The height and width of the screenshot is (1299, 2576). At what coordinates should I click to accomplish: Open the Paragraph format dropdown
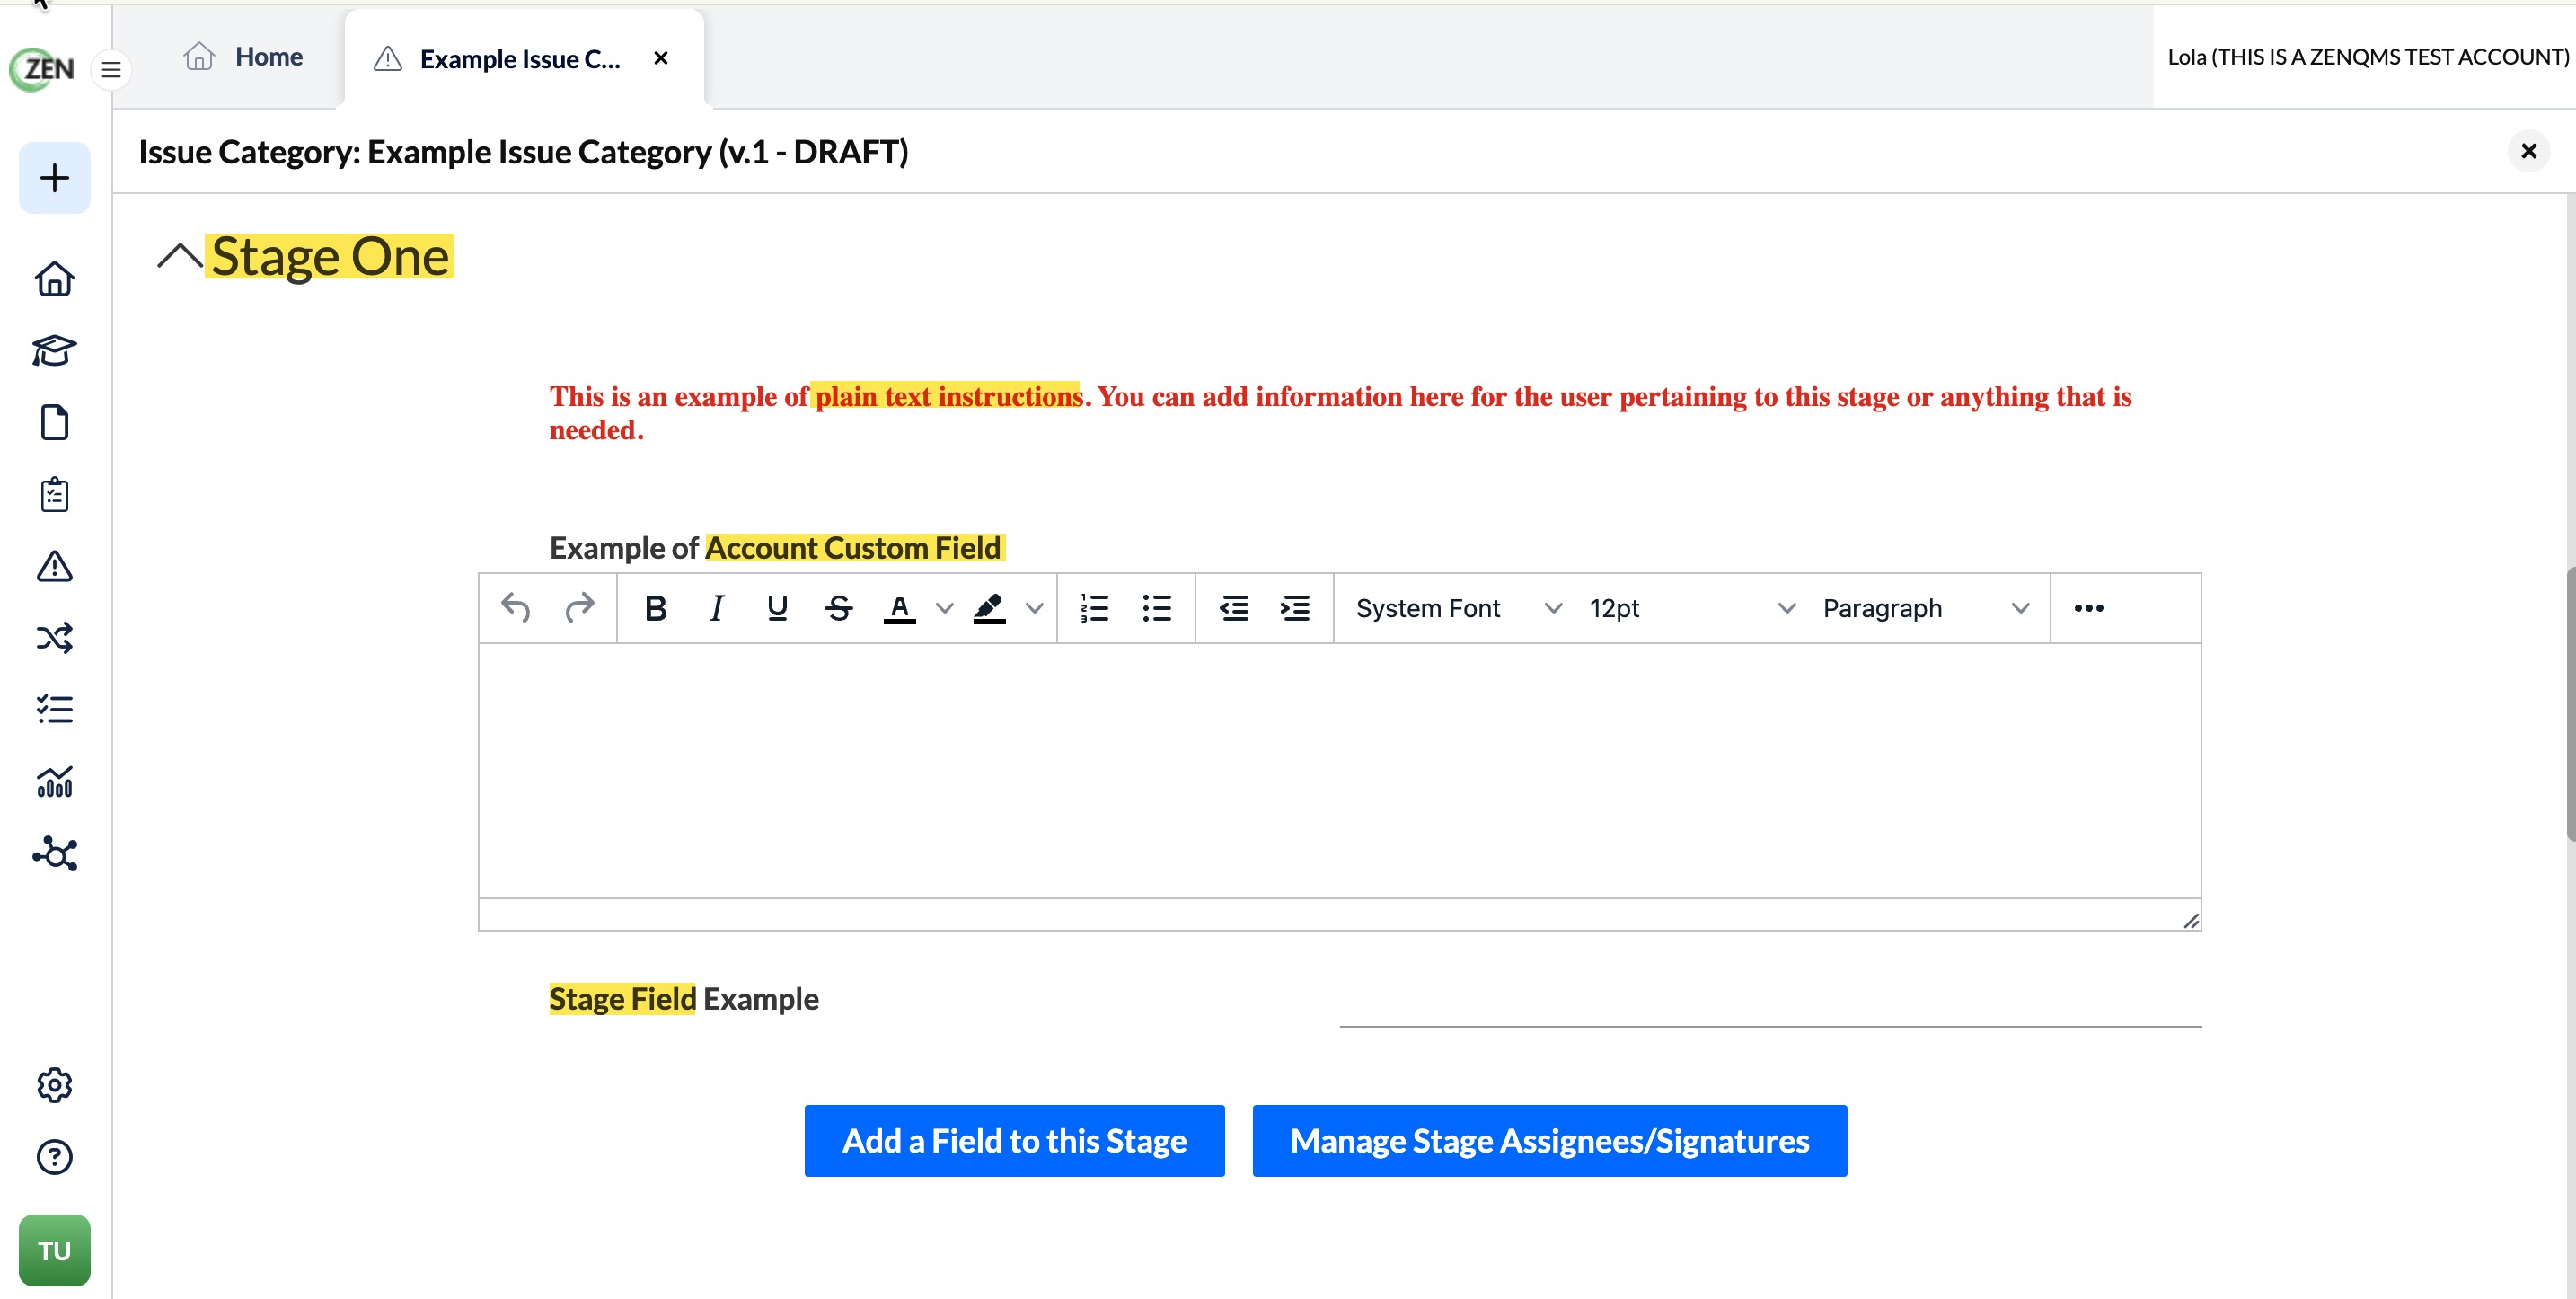coord(1925,608)
